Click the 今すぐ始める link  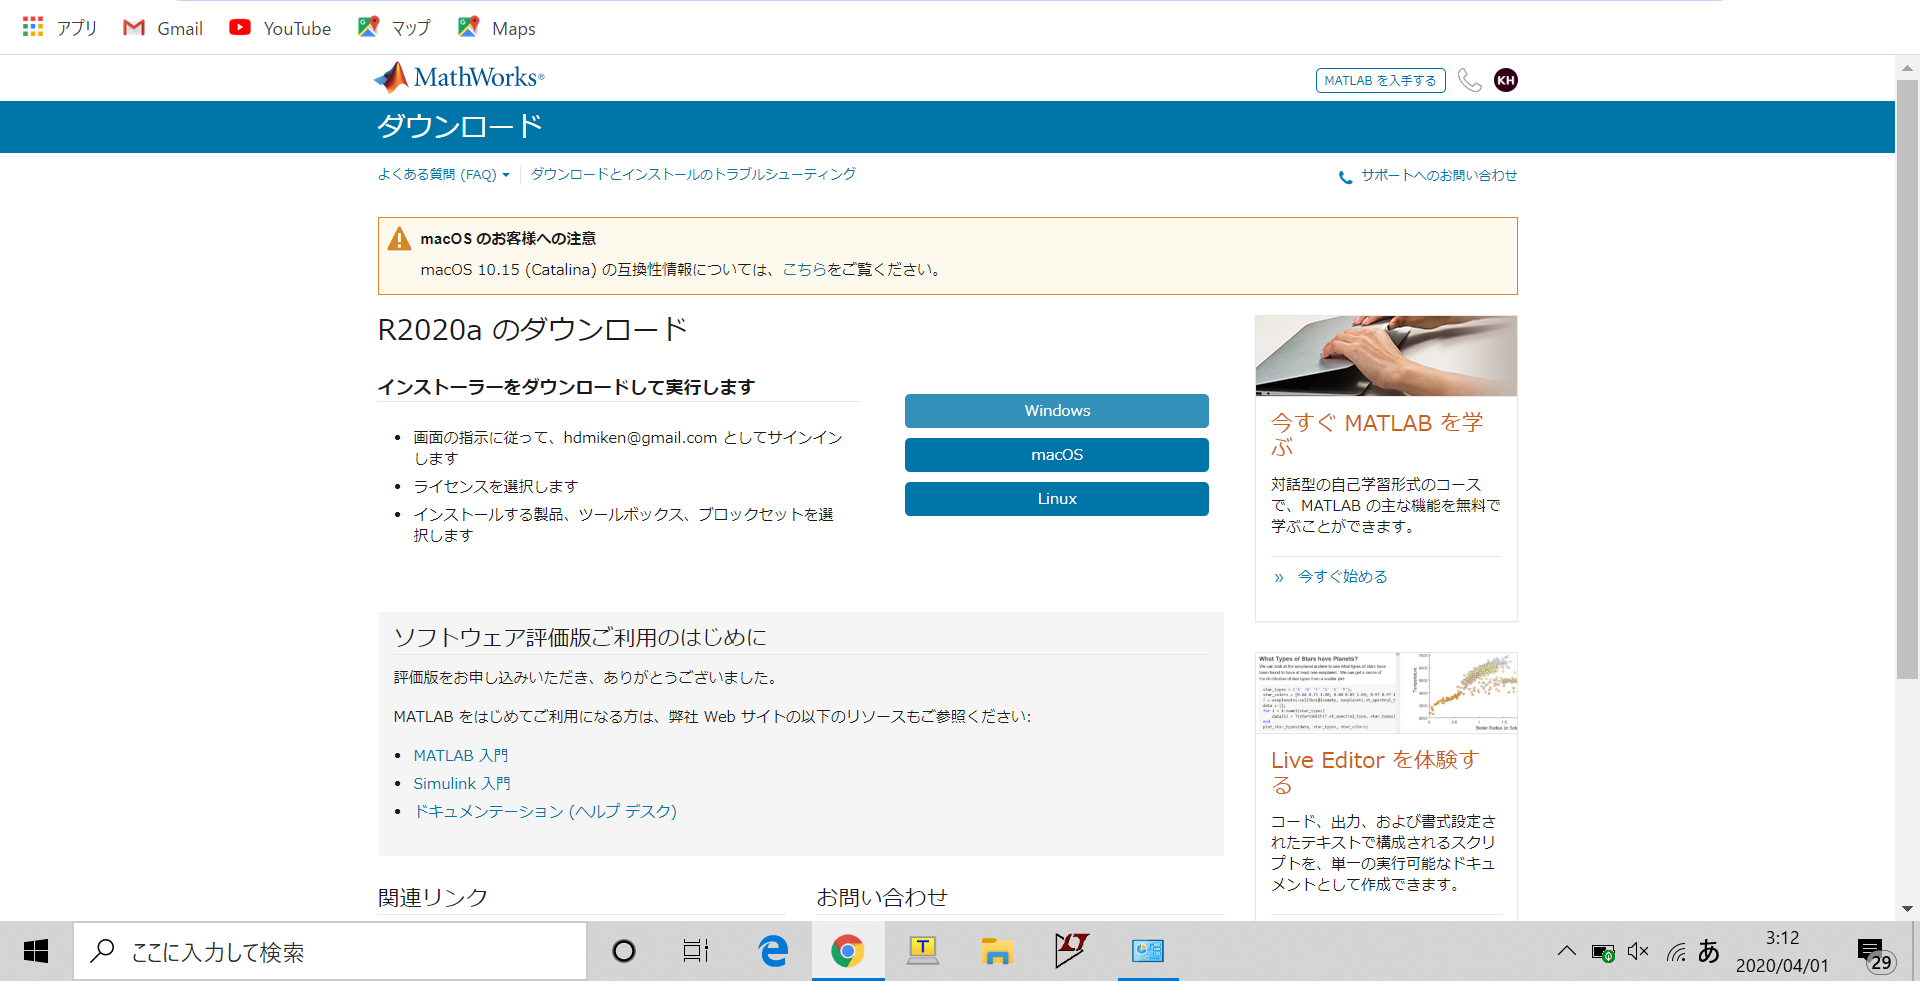click(1342, 577)
